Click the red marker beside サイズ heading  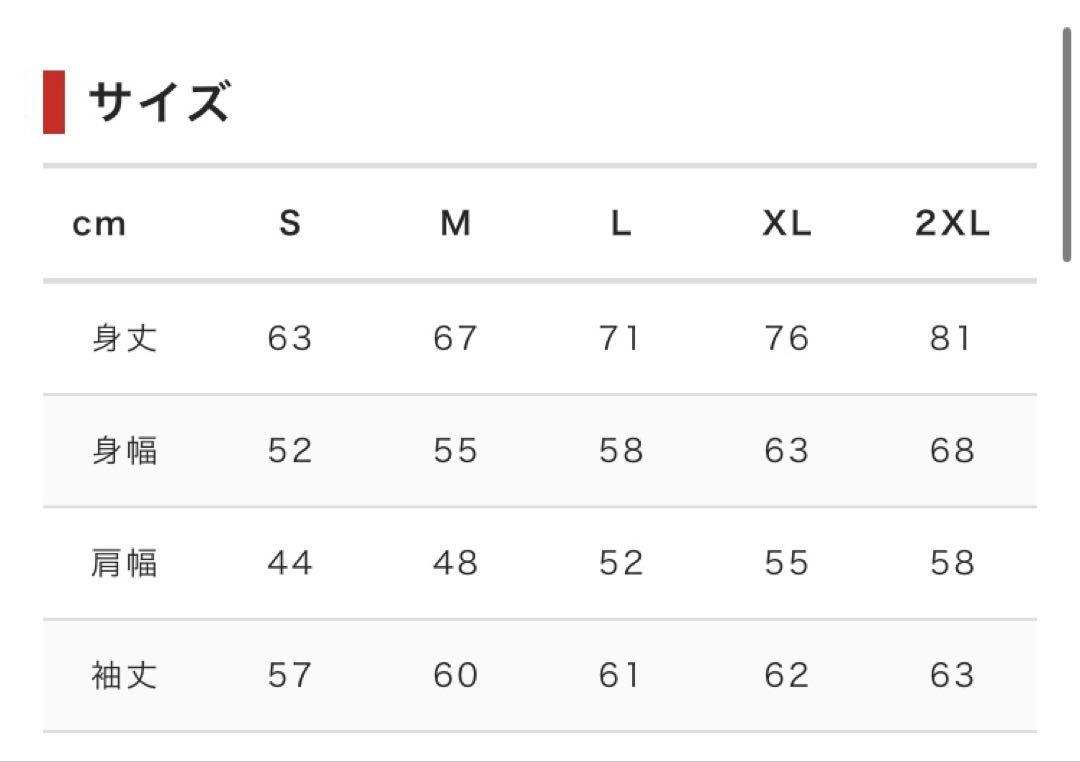pos(54,102)
